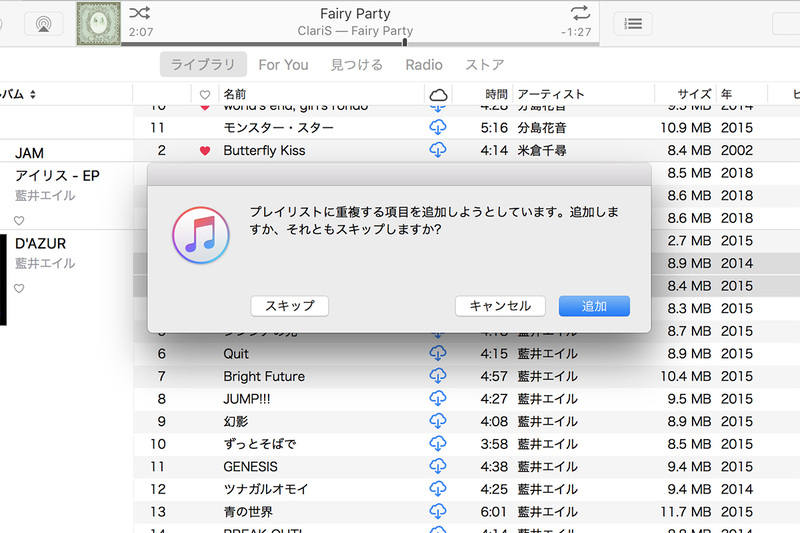Click the 追加 button in dialog

point(594,306)
